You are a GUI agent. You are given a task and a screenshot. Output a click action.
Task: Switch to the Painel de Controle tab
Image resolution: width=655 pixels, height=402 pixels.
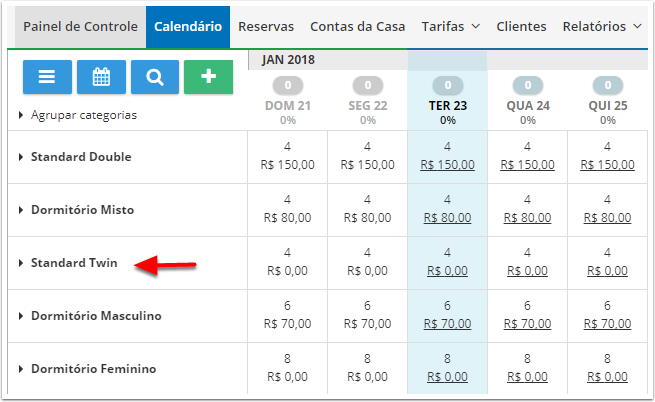tap(80, 27)
